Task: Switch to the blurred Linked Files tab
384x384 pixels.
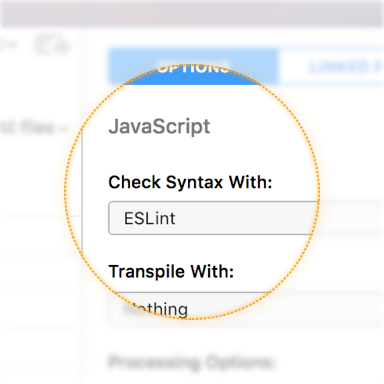Action: click(331, 67)
